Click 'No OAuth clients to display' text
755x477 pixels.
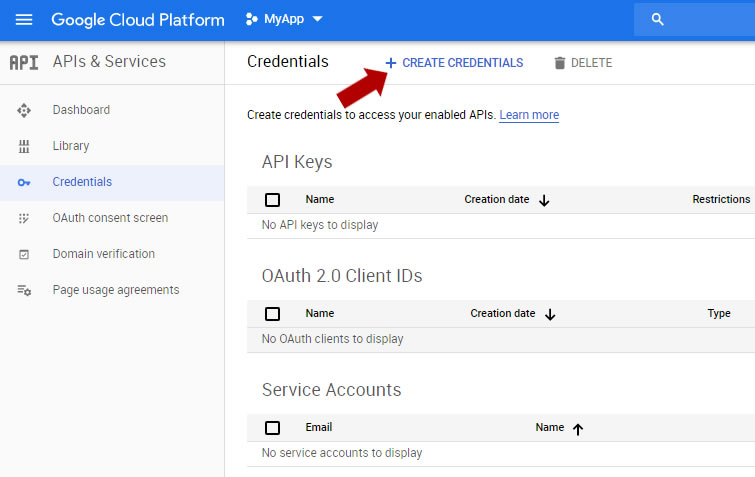[x=332, y=339]
